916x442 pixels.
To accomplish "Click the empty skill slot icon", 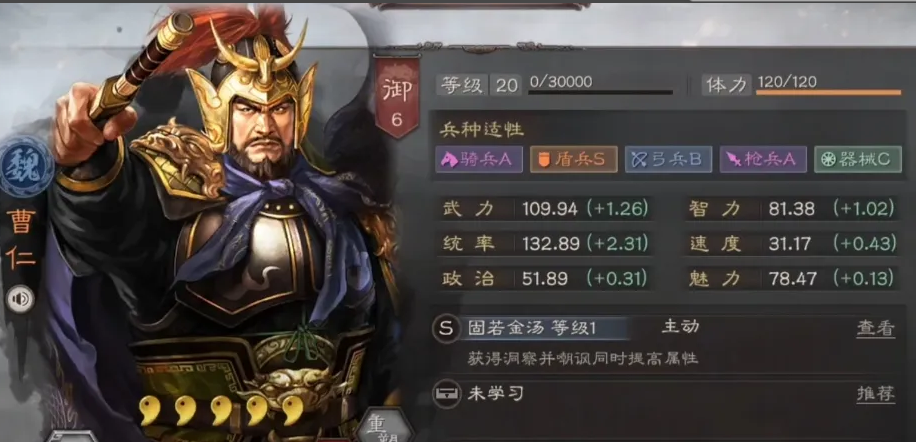I will point(446,394).
